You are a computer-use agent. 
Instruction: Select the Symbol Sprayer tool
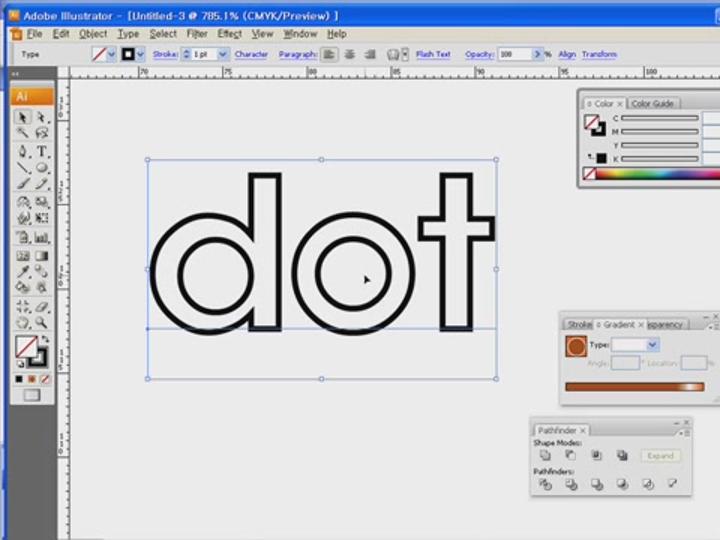[22, 237]
